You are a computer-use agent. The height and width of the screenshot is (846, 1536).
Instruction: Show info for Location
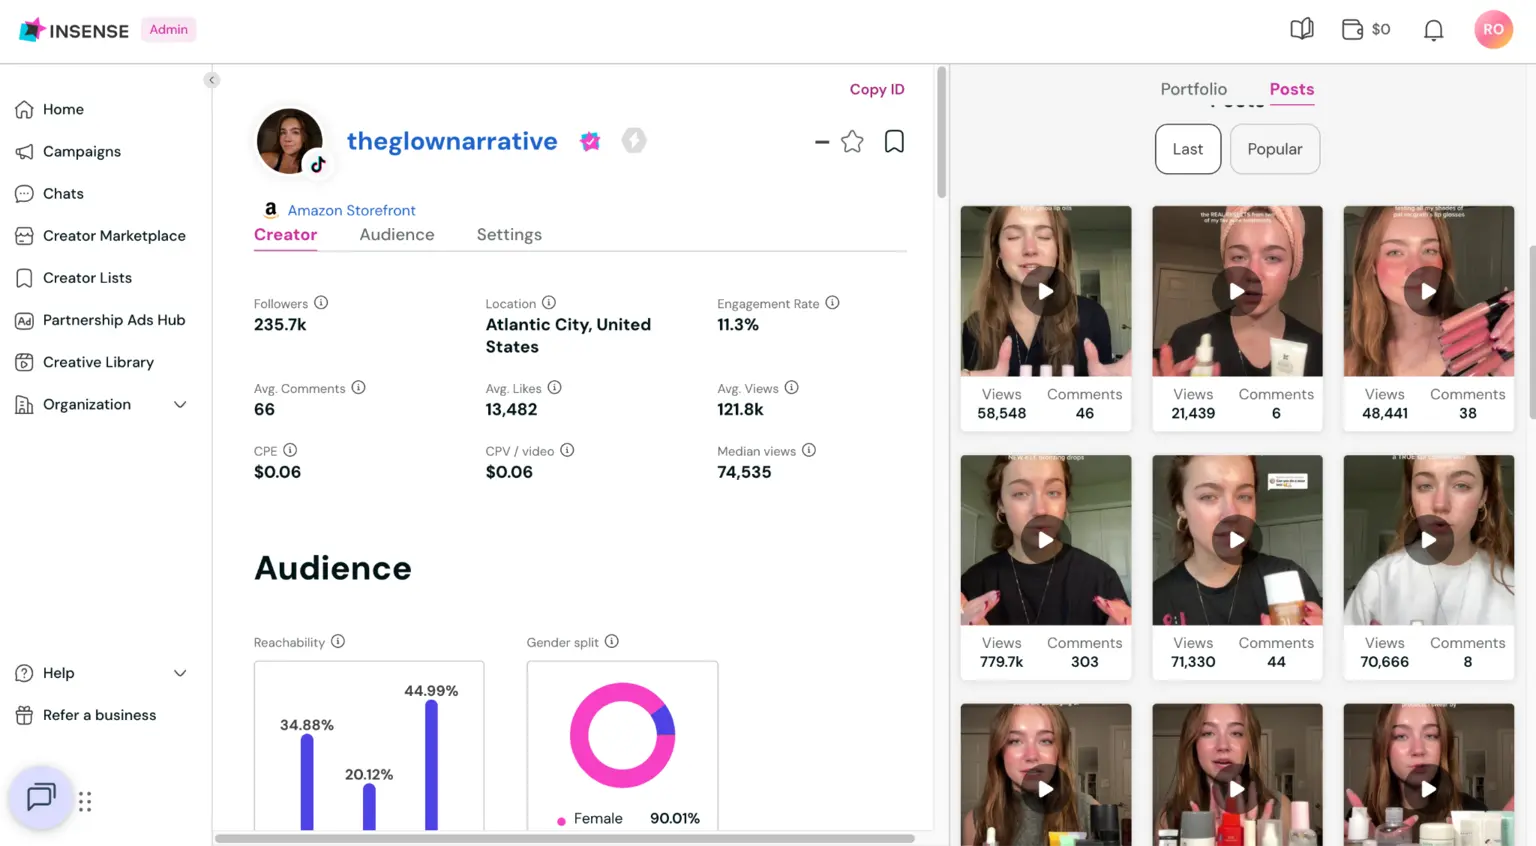[549, 303]
